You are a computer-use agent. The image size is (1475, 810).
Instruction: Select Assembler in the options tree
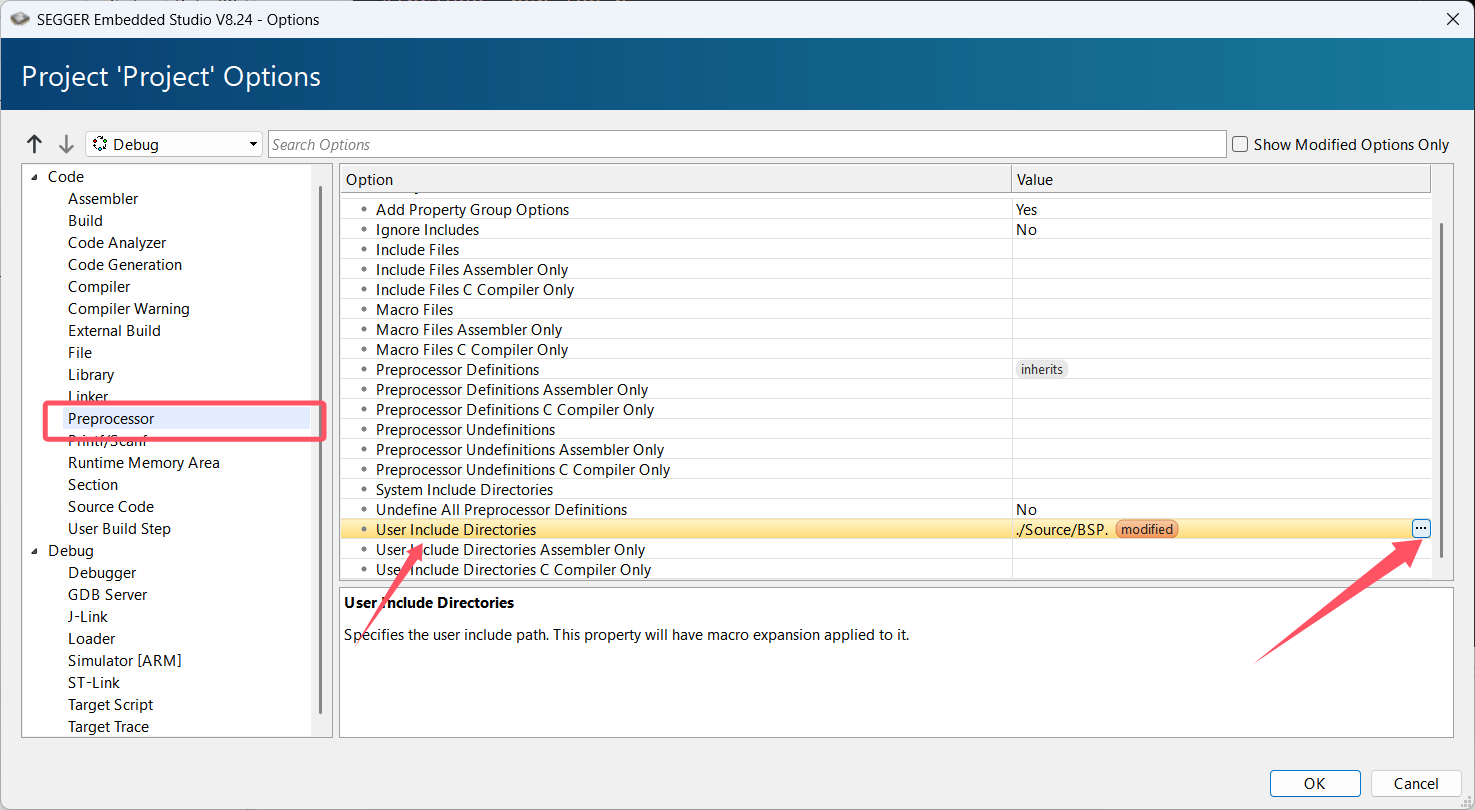(x=103, y=199)
